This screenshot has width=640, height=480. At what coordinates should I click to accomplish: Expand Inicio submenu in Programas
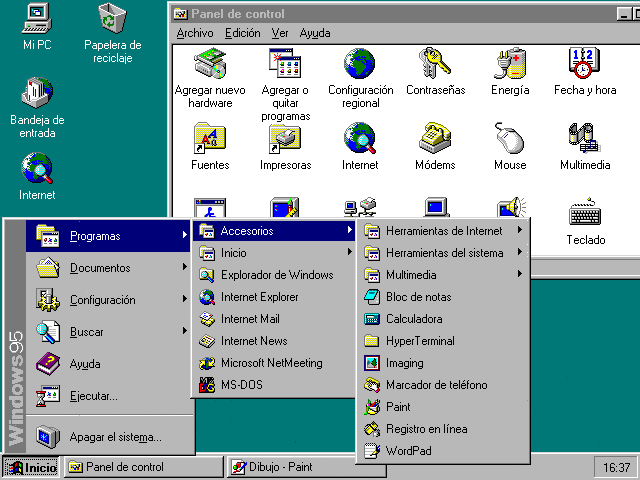[274, 253]
